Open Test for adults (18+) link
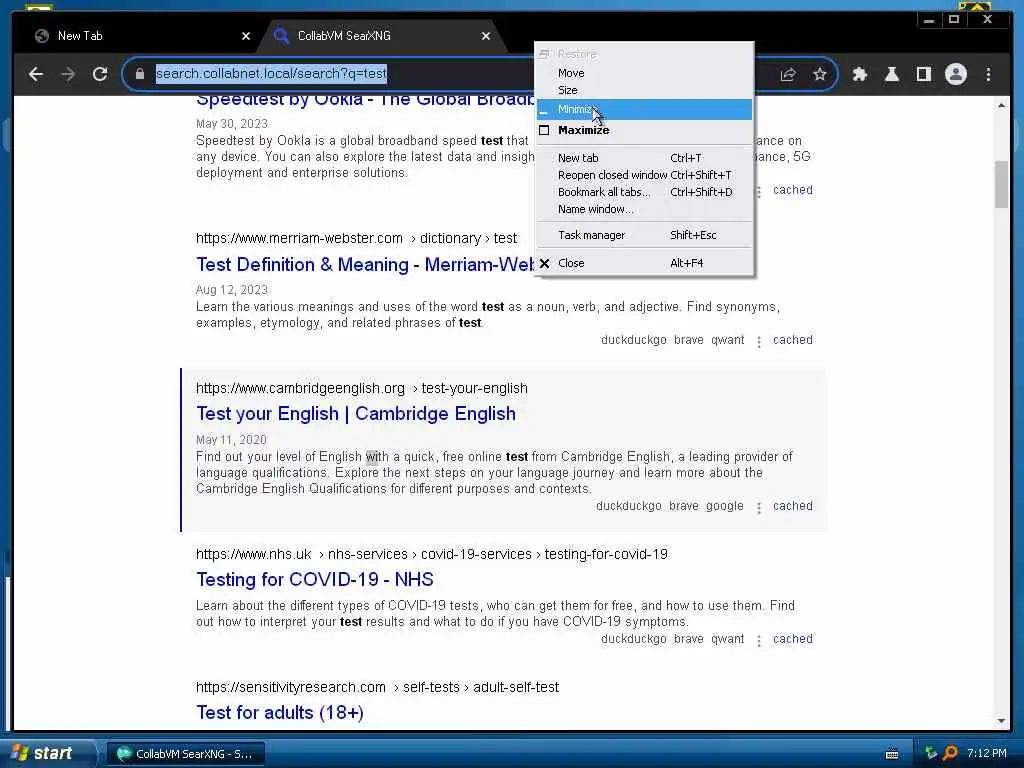The width and height of the screenshot is (1024, 768). 280,712
